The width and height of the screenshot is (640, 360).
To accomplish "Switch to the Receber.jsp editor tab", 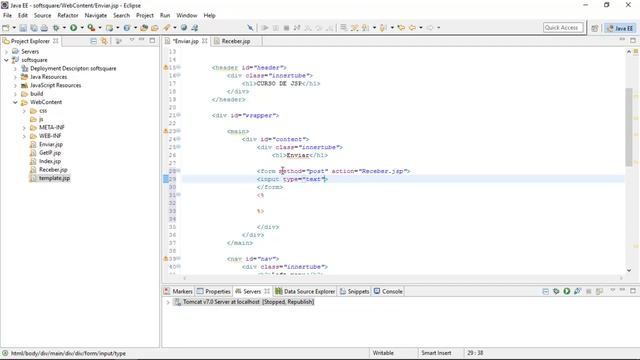I will click(236, 41).
